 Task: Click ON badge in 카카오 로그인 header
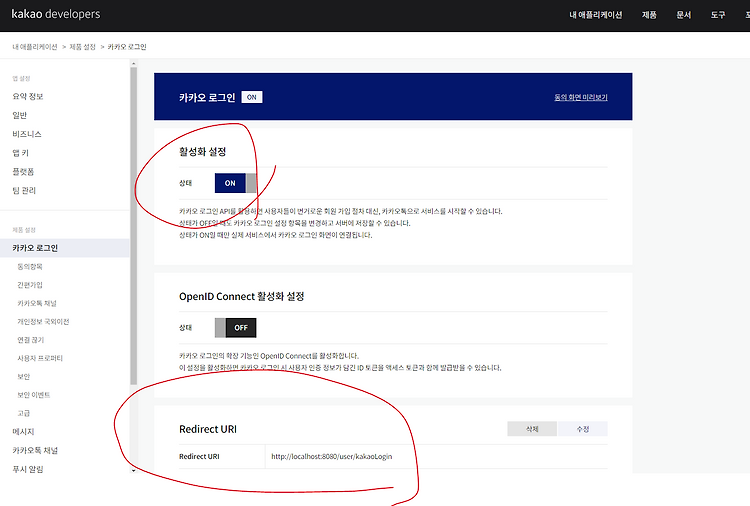(x=252, y=97)
